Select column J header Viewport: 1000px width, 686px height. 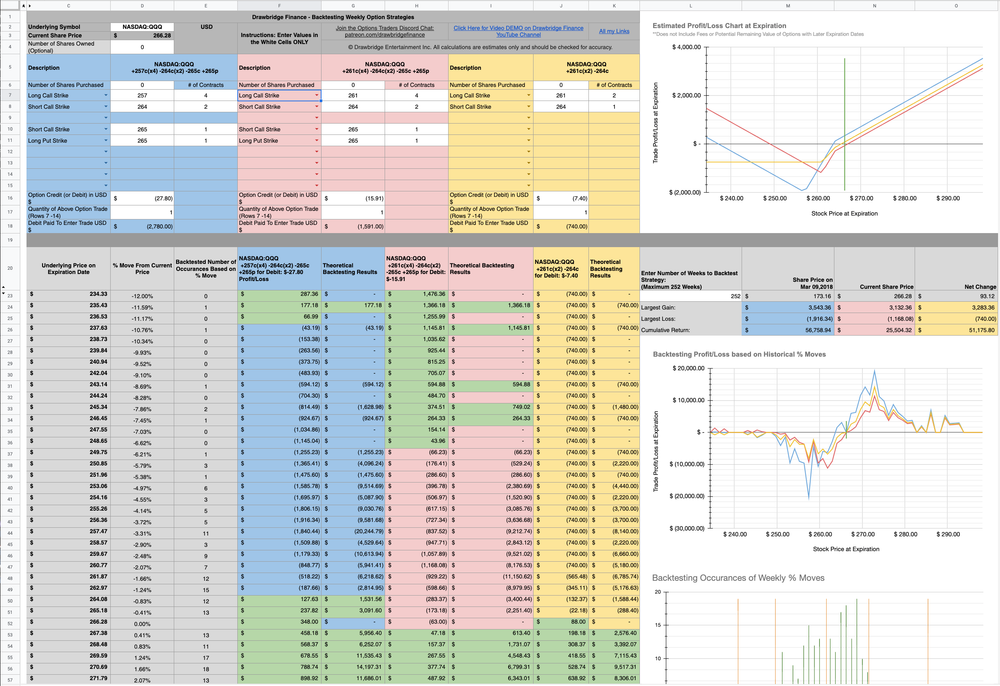tap(561, 6)
